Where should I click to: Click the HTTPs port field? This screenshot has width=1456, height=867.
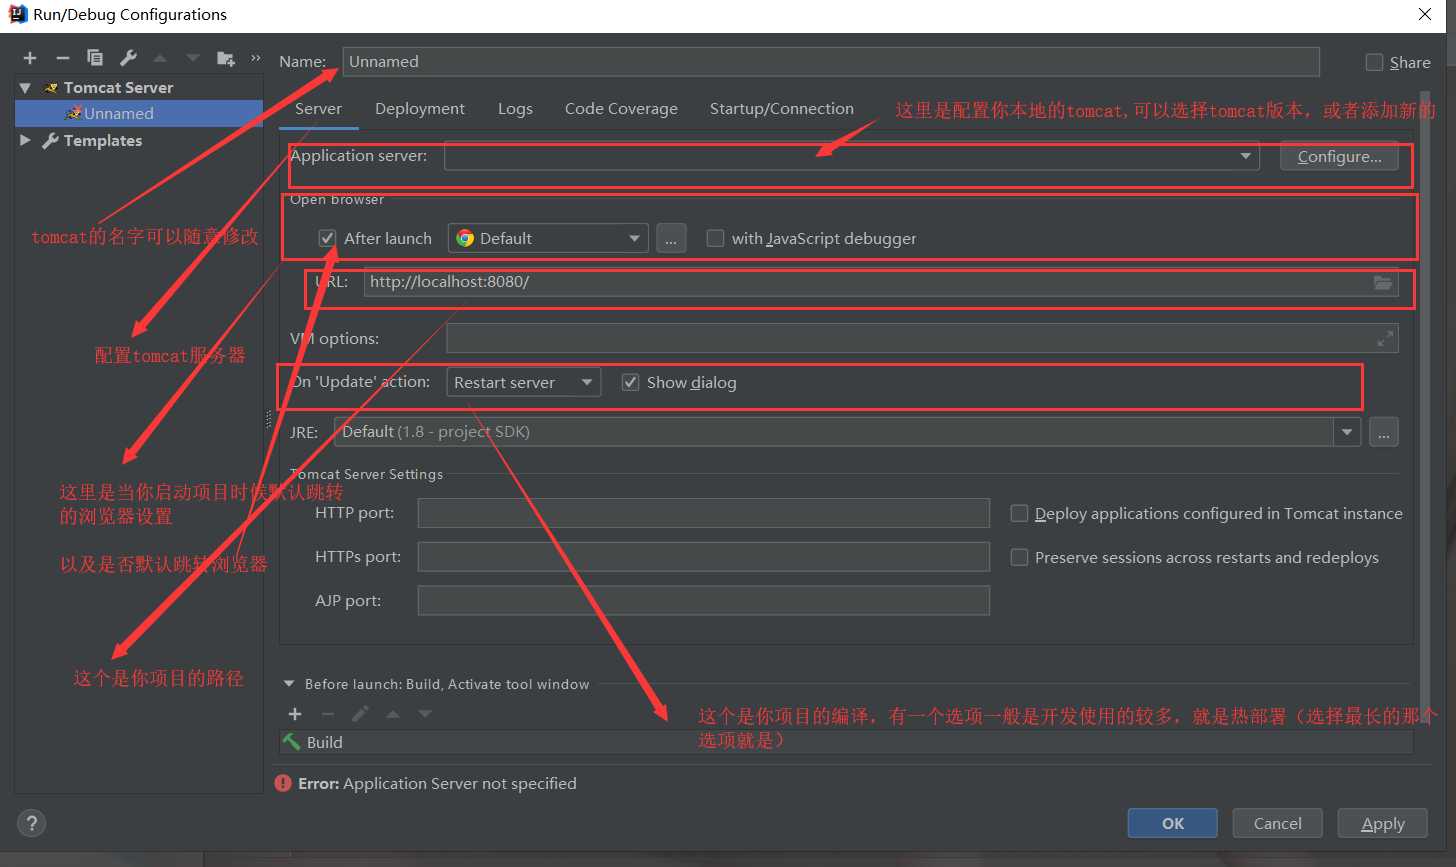coord(704,557)
